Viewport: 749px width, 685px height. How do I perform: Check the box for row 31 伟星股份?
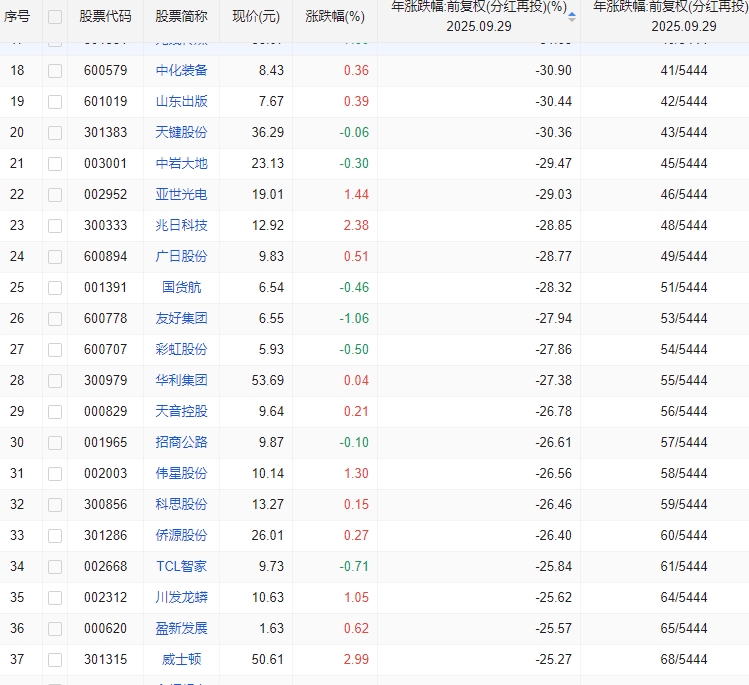pos(55,474)
